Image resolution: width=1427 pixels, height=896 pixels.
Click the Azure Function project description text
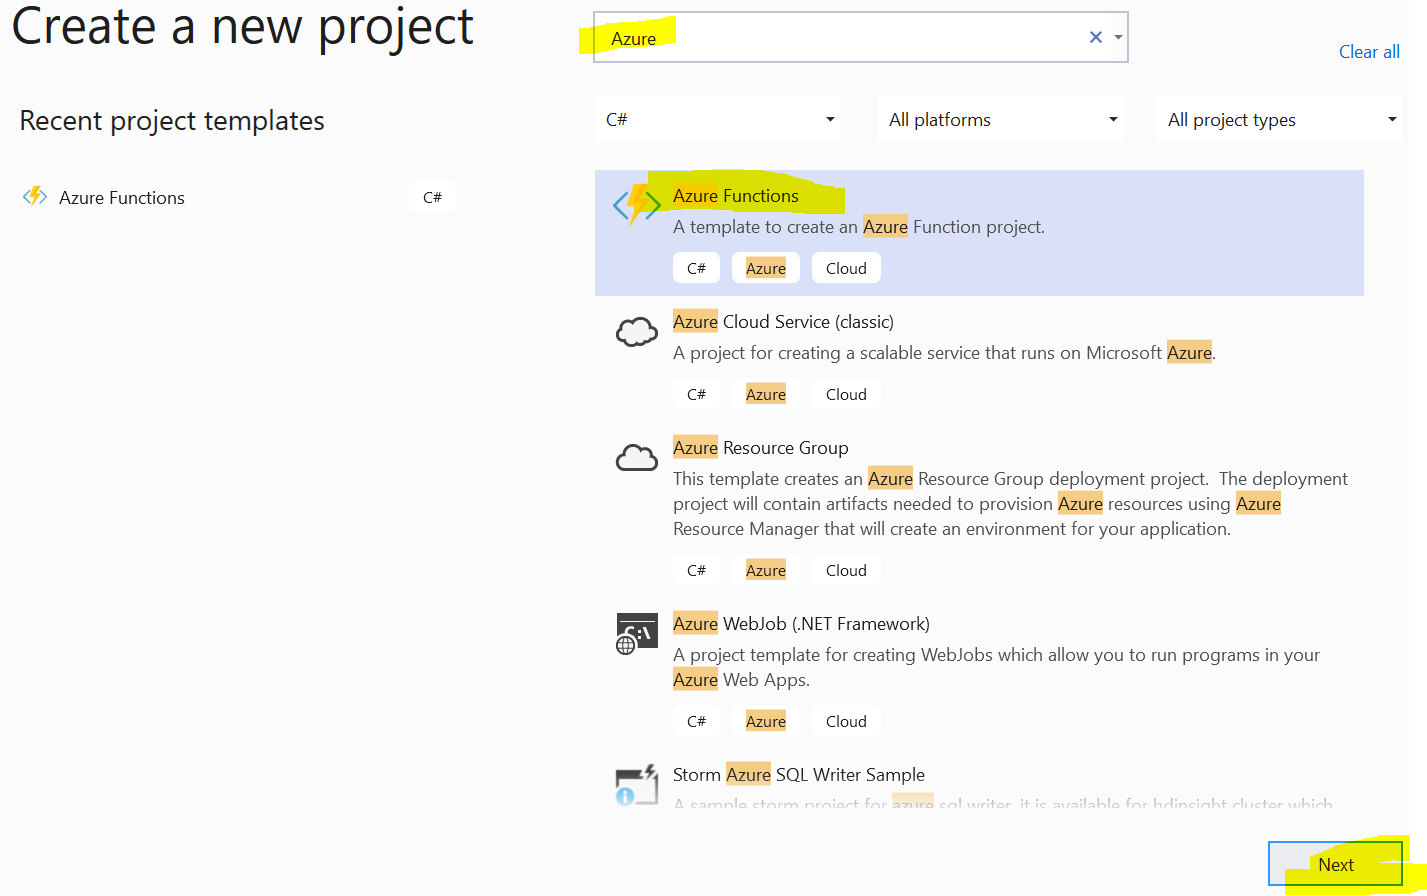859,227
